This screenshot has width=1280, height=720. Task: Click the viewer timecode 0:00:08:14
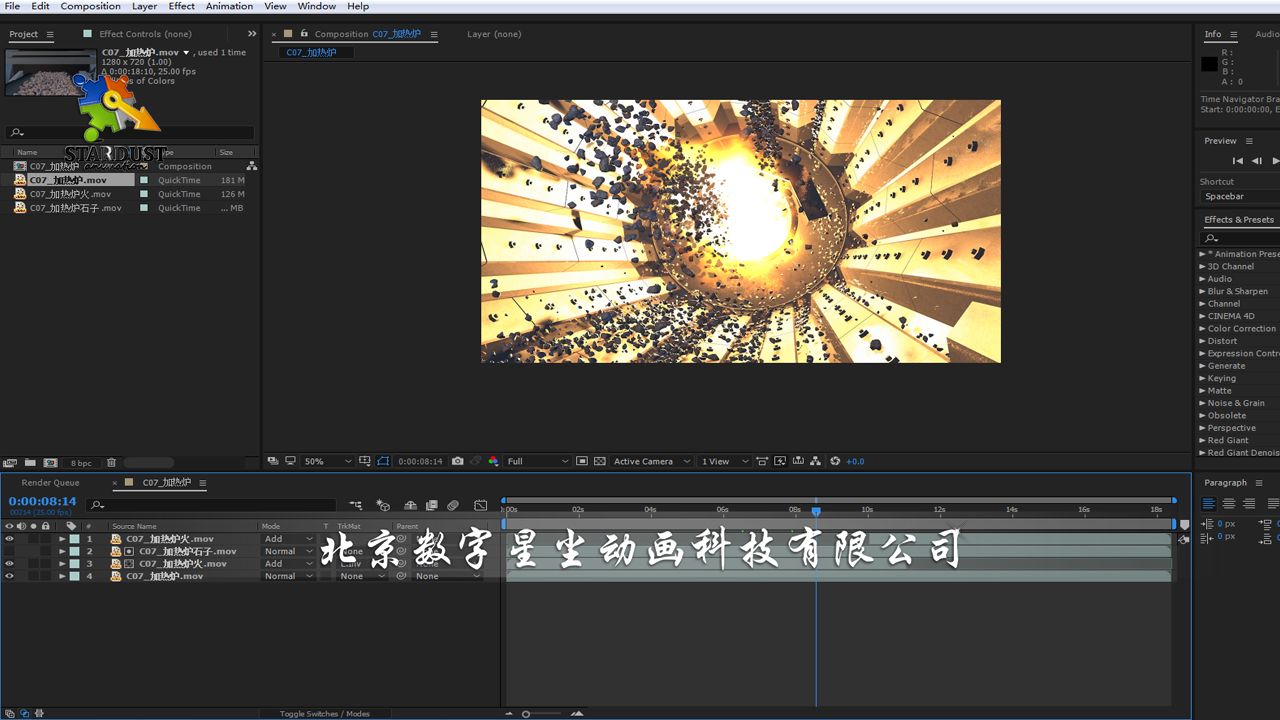coord(420,461)
